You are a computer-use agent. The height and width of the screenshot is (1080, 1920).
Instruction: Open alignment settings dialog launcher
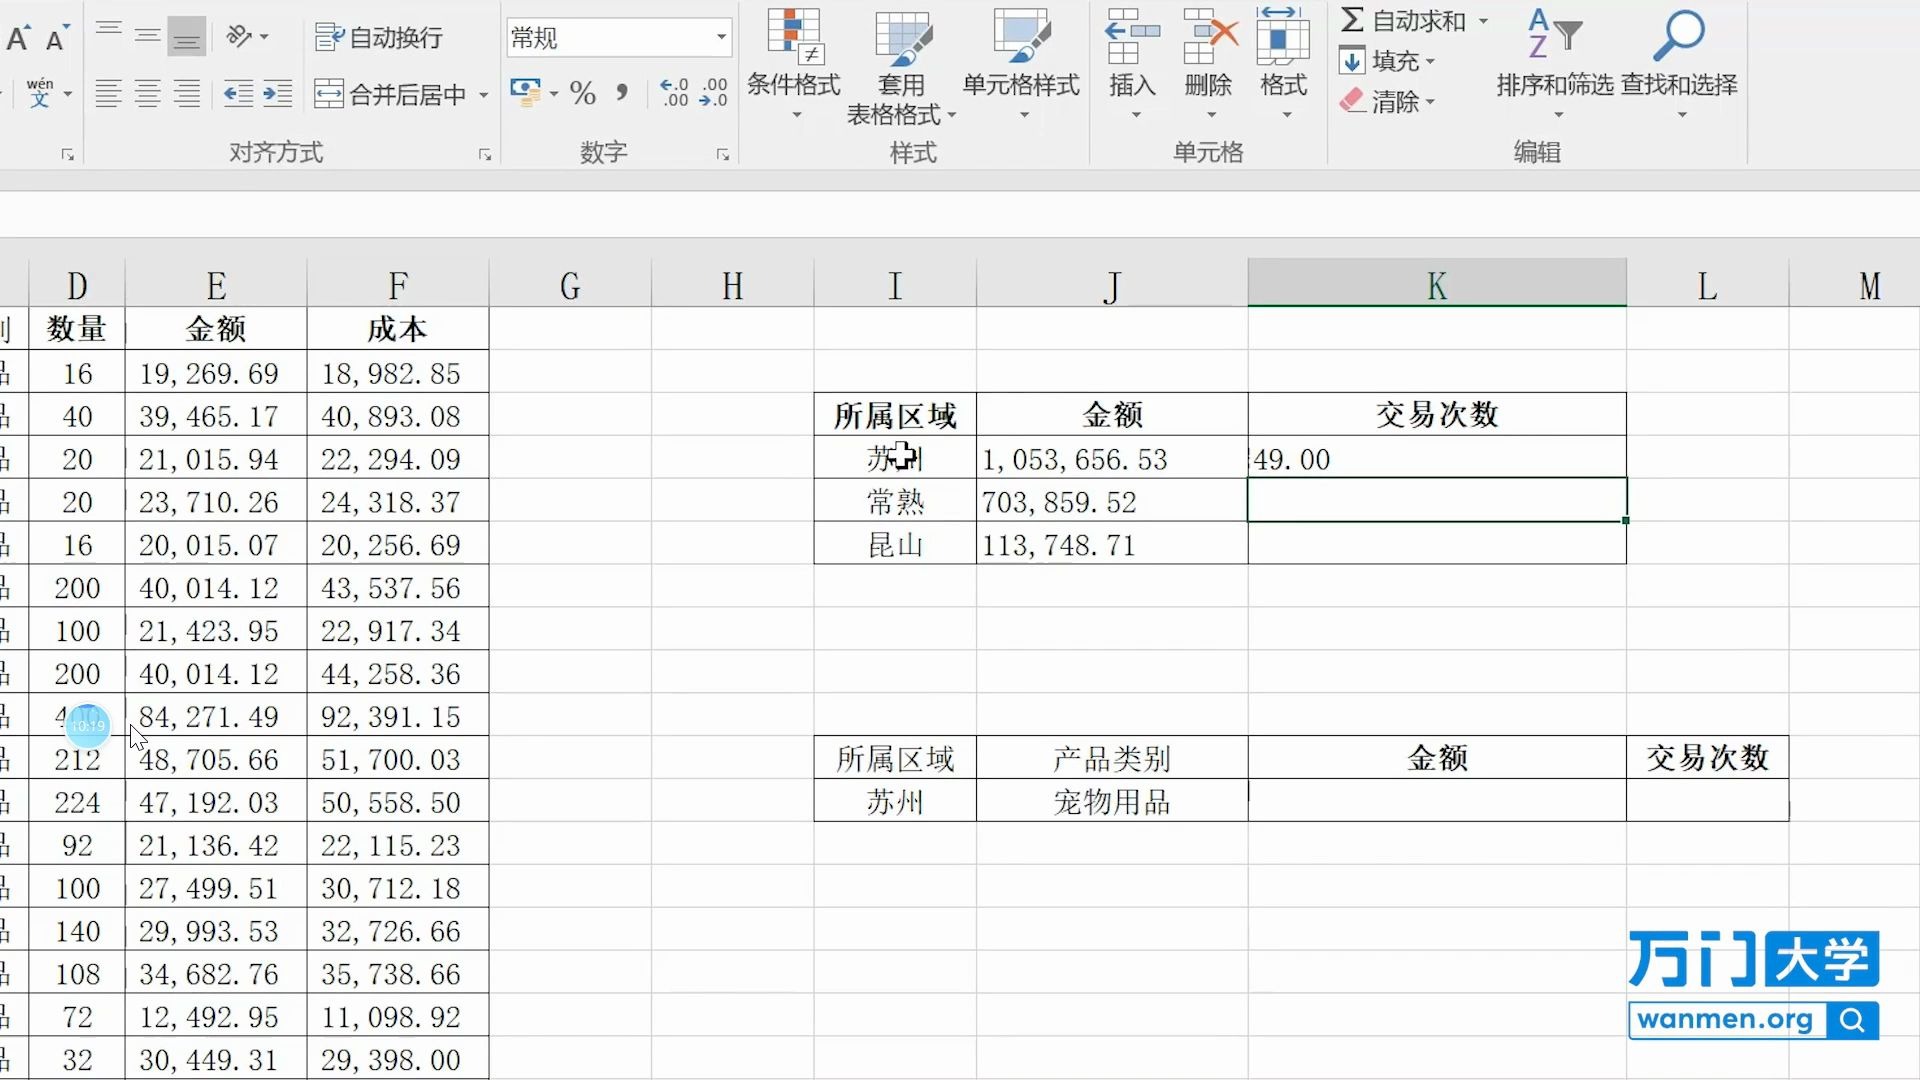(x=485, y=155)
